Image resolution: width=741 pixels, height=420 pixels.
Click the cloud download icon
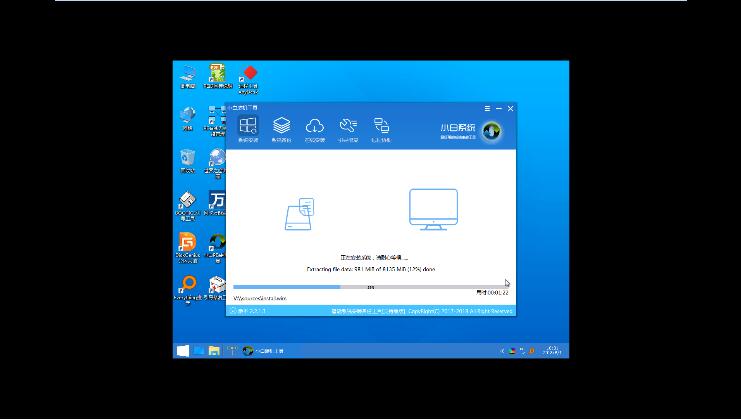tap(315, 126)
